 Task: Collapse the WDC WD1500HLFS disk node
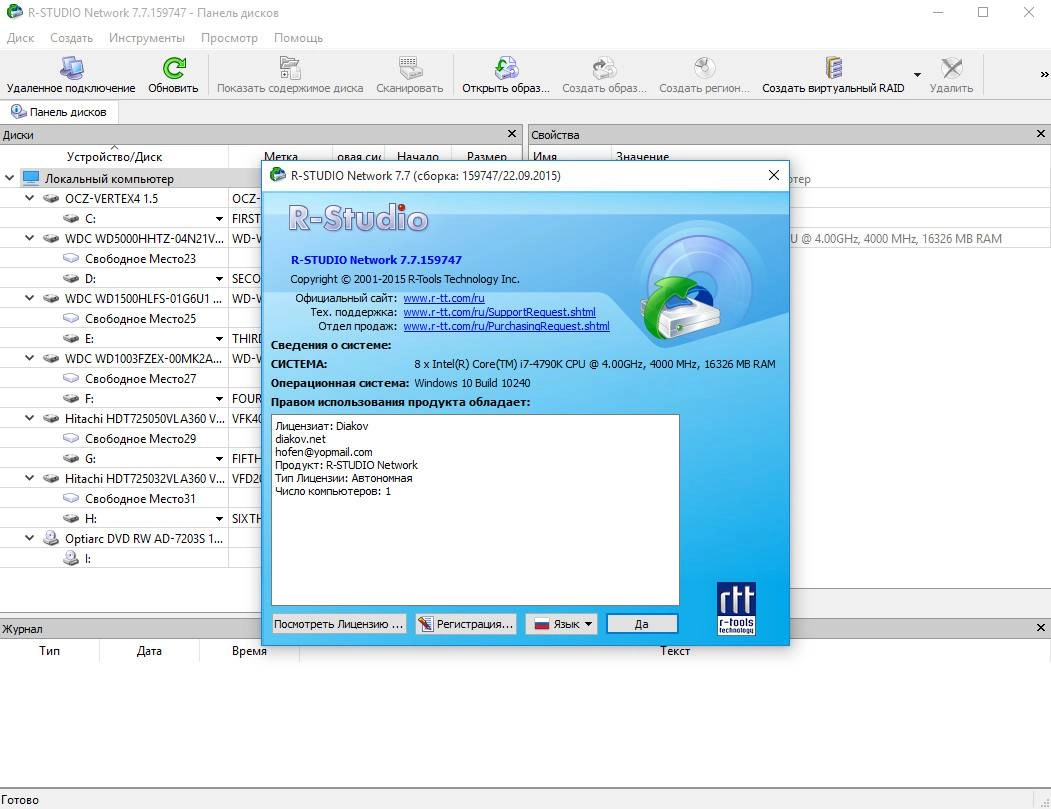click(29, 298)
